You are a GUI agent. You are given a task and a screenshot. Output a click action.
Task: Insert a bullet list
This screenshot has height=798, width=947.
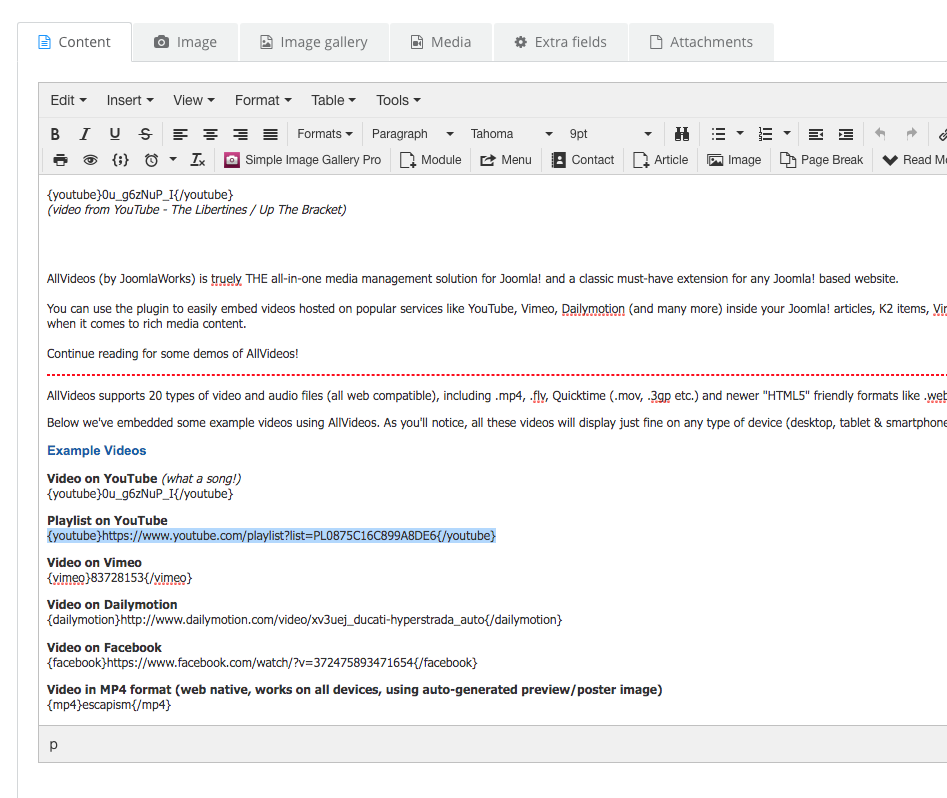tap(718, 134)
